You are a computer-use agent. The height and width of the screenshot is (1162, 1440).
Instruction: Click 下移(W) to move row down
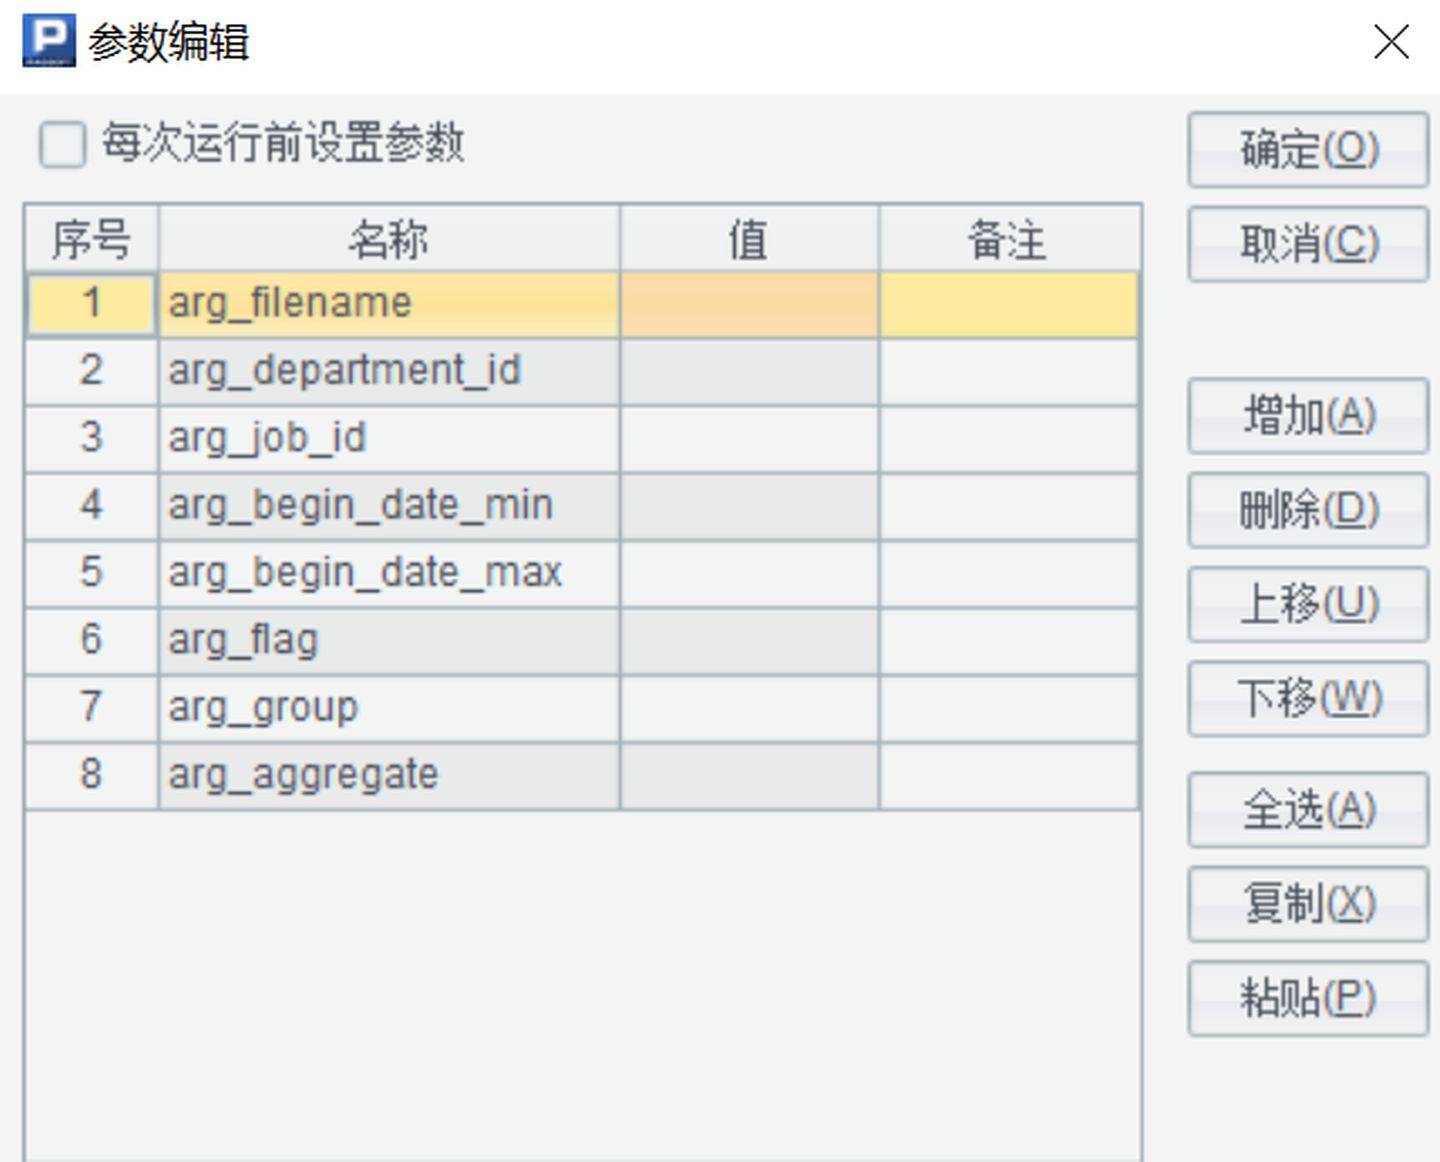pyautogui.click(x=1308, y=698)
